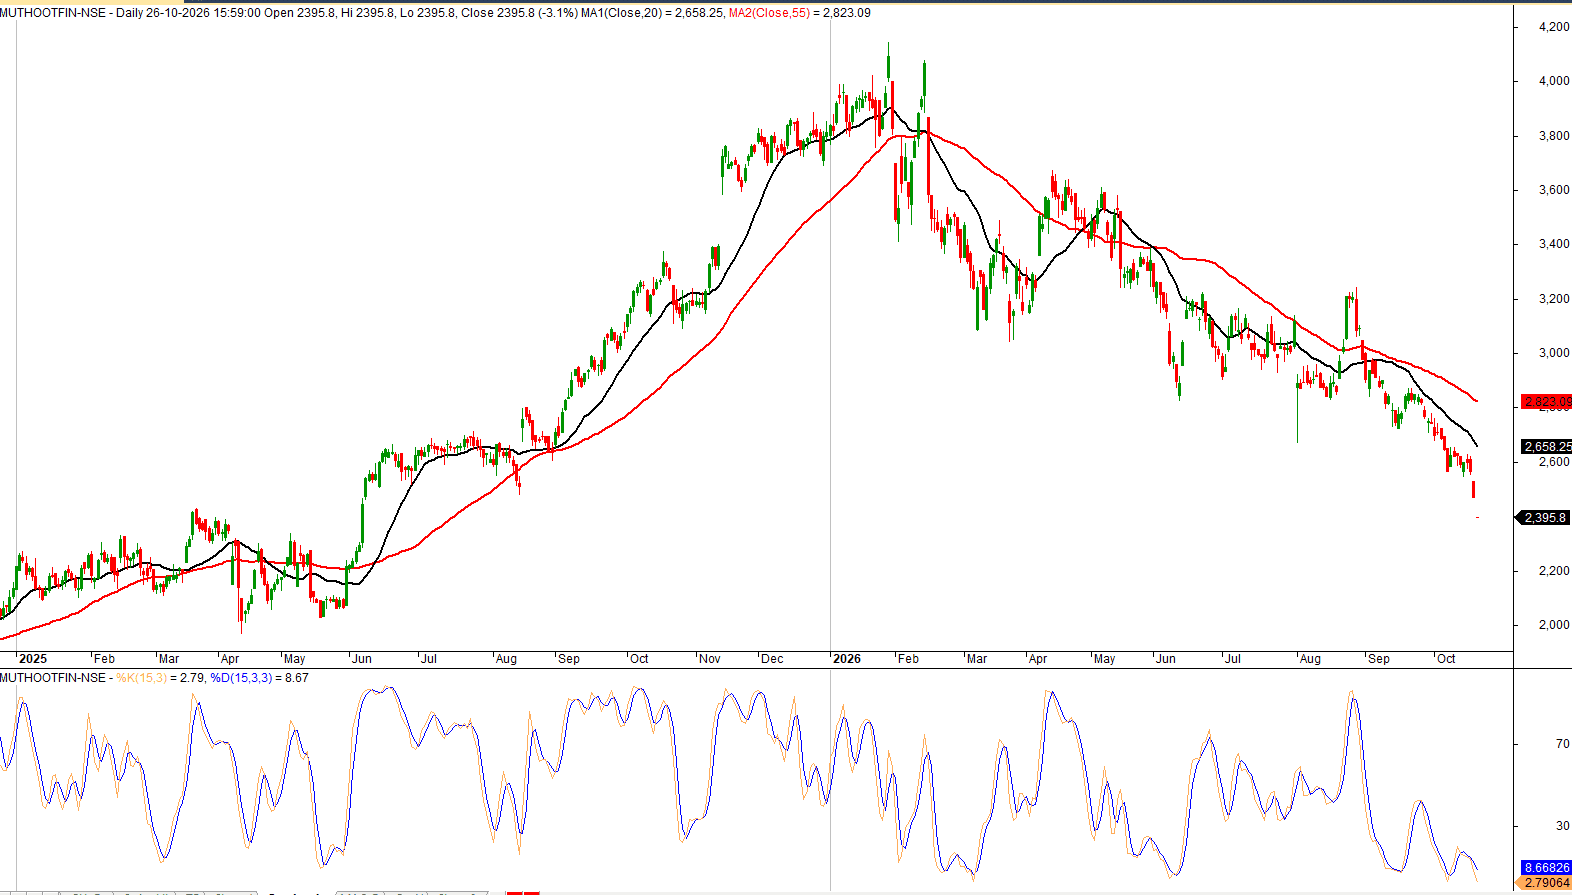Click the MUTHOOTFIN-NSE Daily title text
This screenshot has height=895, width=1572.
(71, 13)
